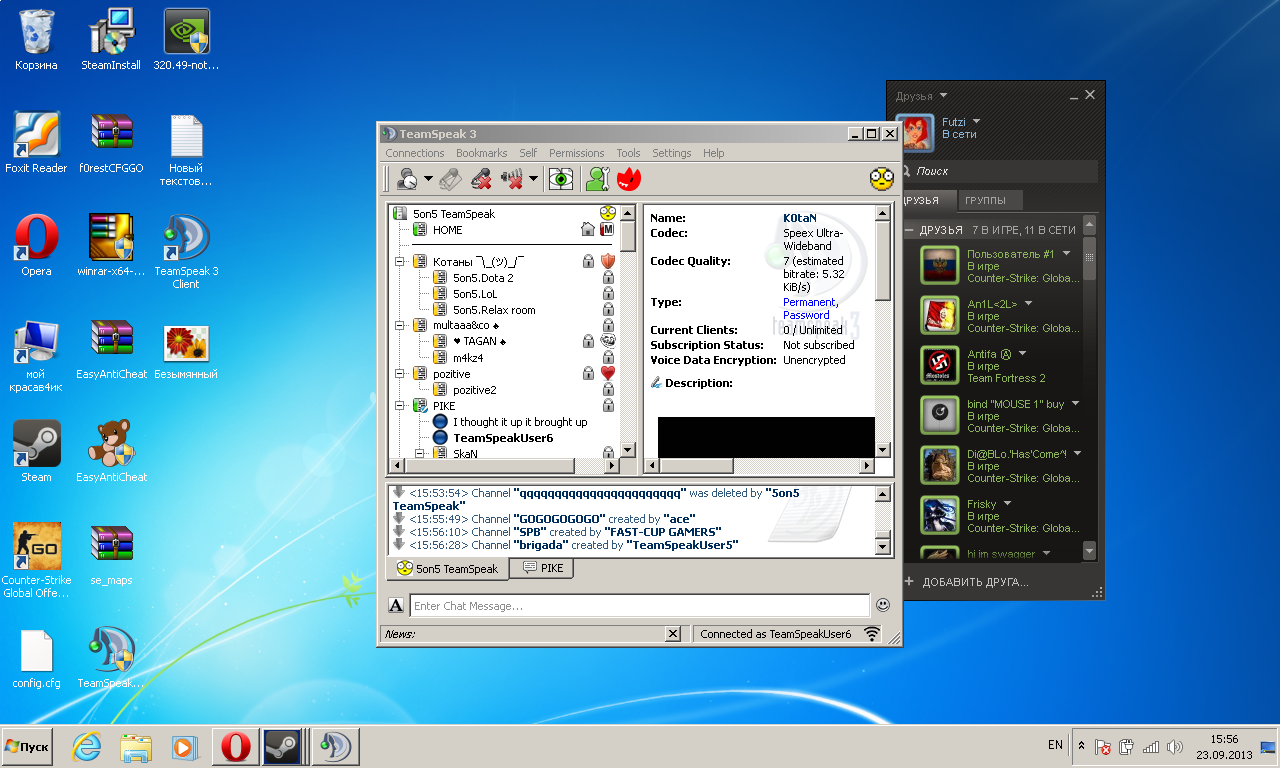Click the shield icon on Котаны row

[607, 262]
